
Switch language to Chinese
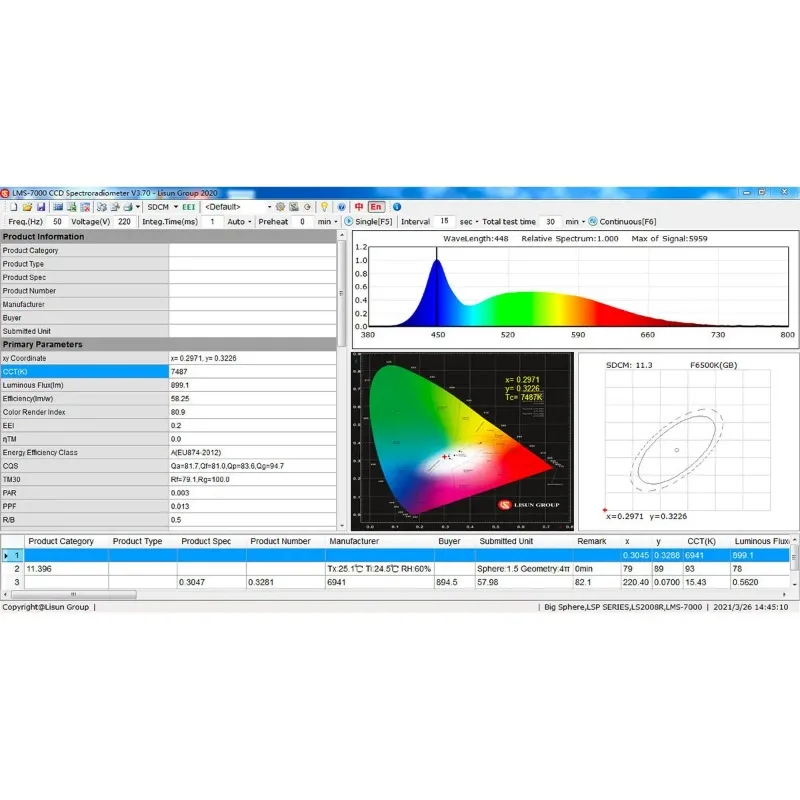[x=359, y=207]
